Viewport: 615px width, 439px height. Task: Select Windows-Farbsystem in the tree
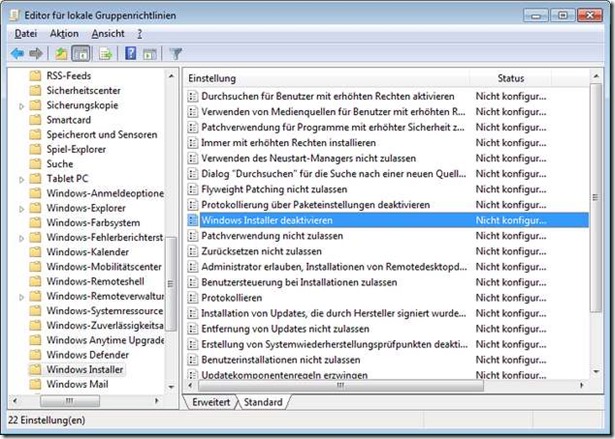(x=93, y=222)
